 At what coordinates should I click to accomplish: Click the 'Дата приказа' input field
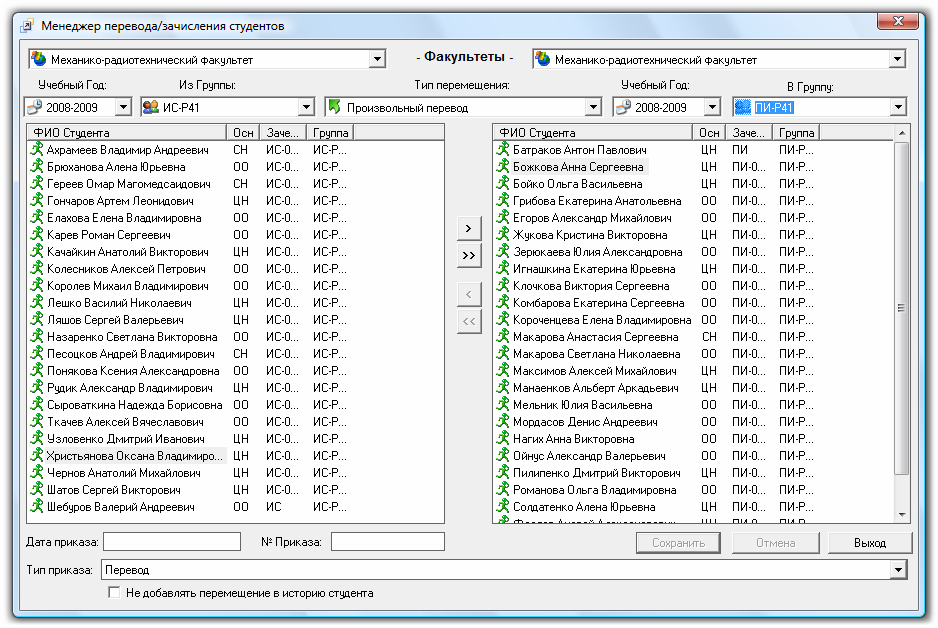(x=172, y=542)
